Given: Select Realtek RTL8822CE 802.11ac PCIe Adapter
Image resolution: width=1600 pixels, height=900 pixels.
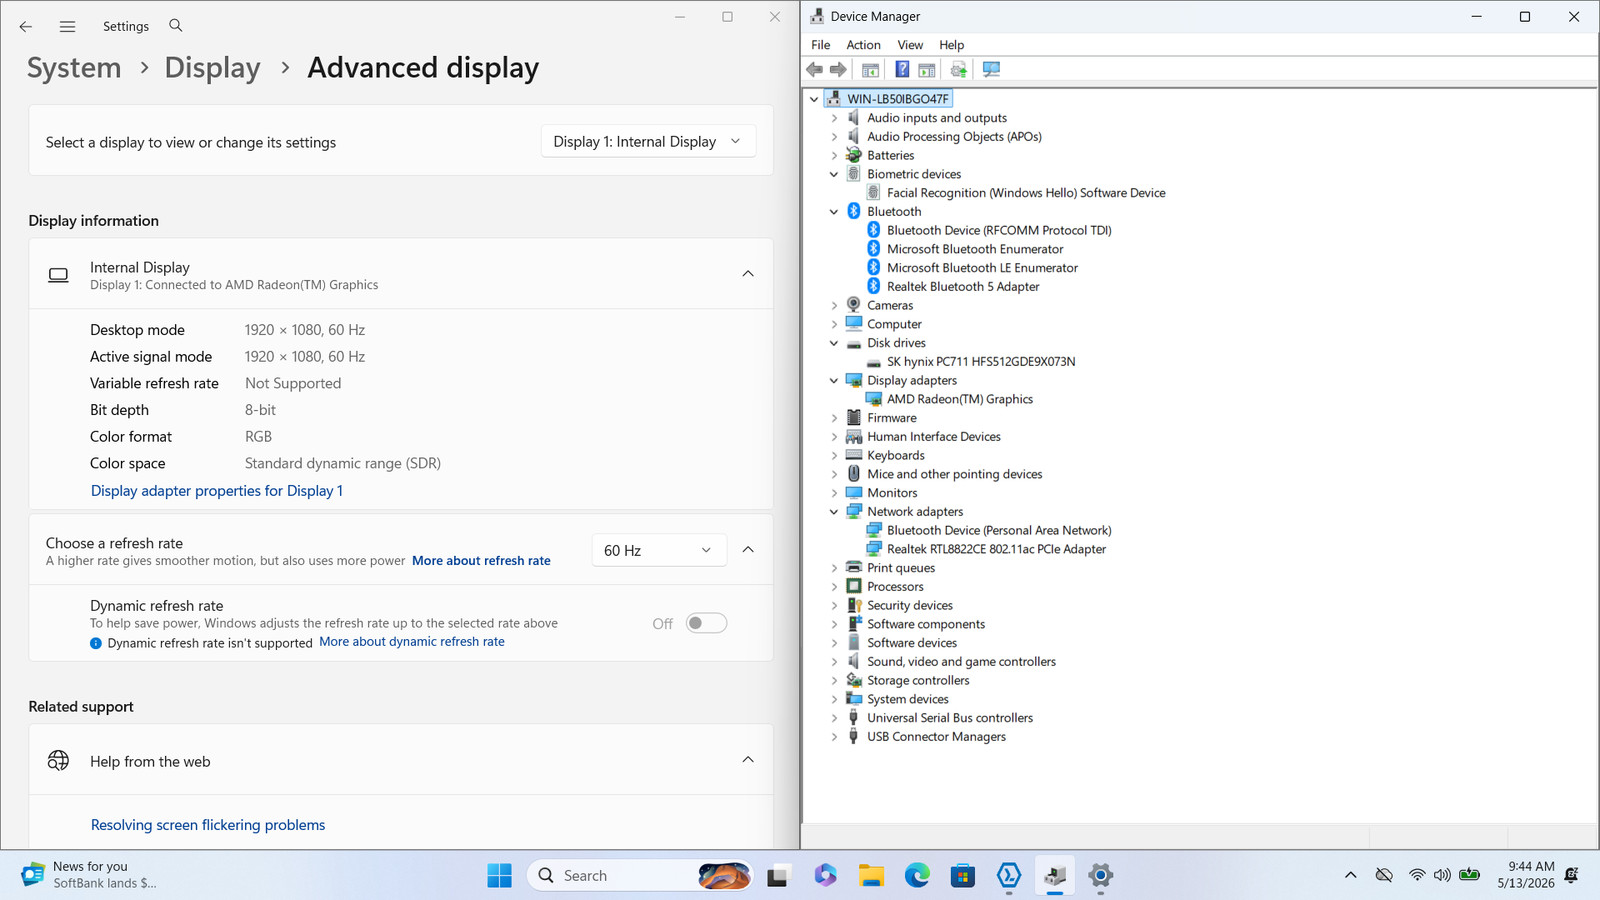Looking at the screenshot, I should [996, 549].
